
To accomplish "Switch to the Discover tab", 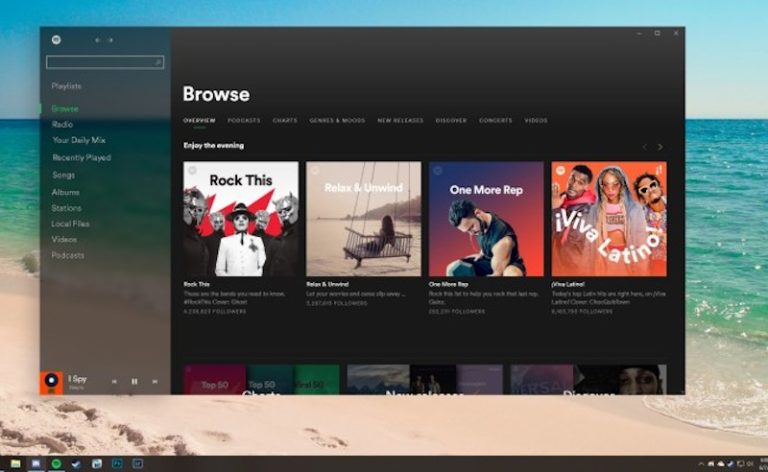I will [x=451, y=120].
